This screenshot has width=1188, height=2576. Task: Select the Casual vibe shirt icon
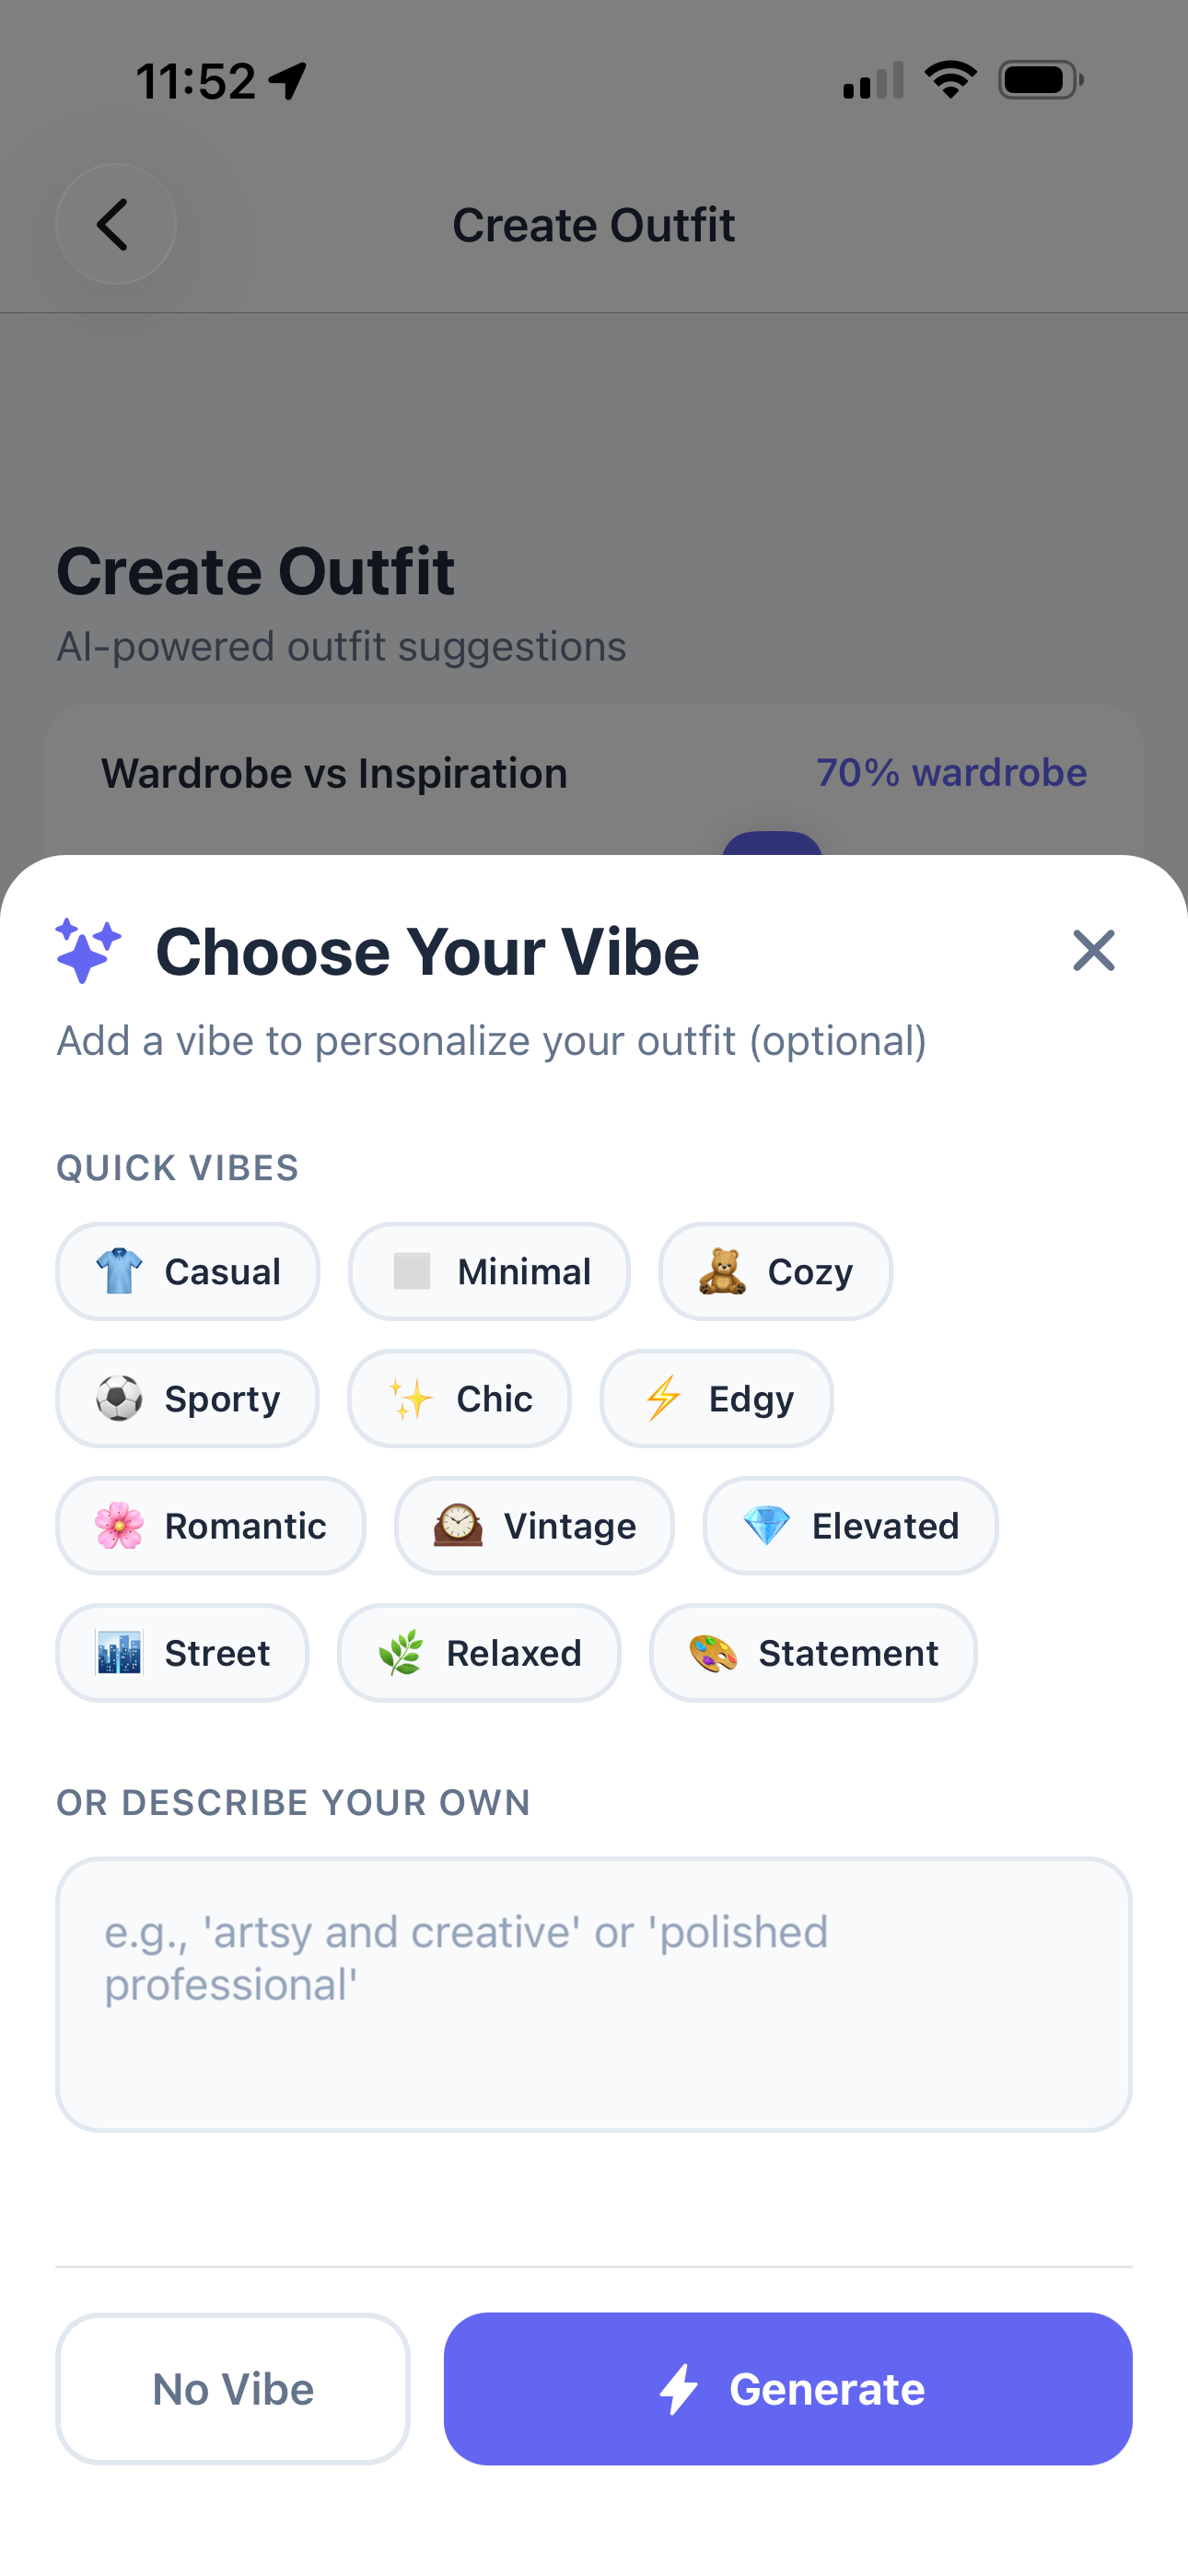[x=120, y=1271]
